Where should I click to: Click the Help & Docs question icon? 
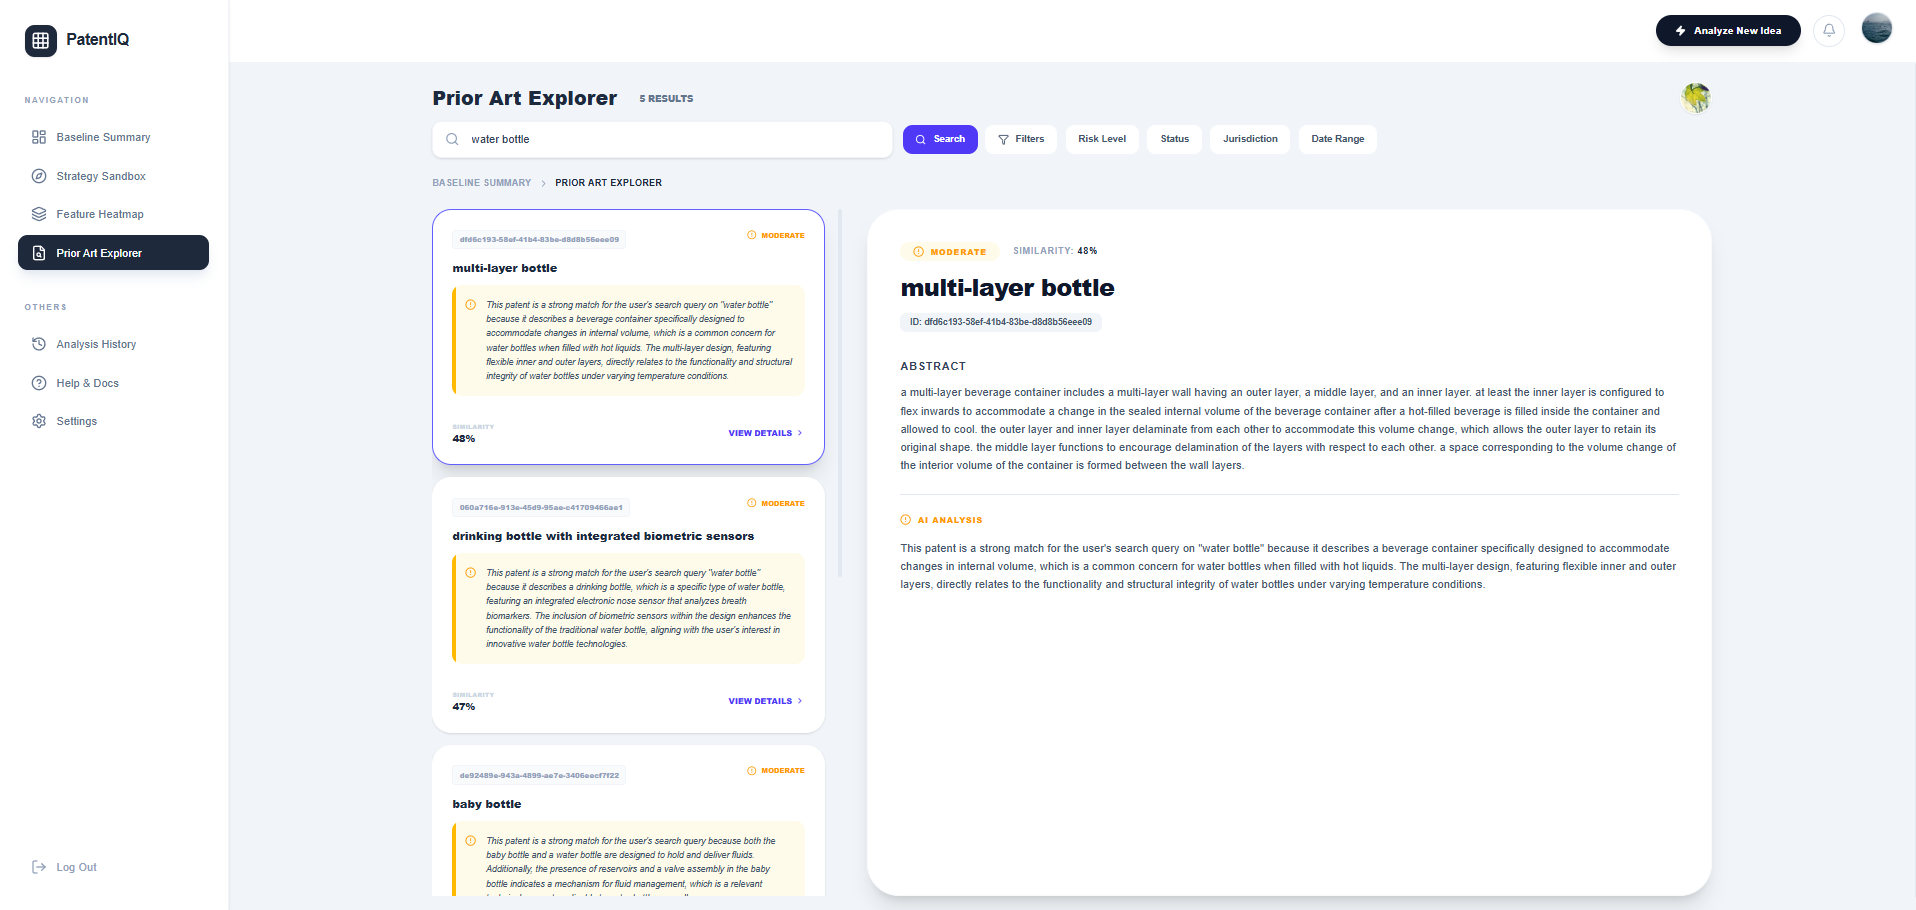pyautogui.click(x=39, y=383)
